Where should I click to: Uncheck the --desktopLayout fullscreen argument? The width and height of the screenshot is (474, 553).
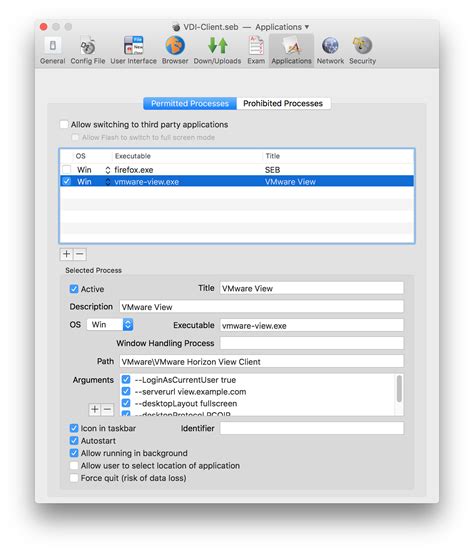point(126,403)
